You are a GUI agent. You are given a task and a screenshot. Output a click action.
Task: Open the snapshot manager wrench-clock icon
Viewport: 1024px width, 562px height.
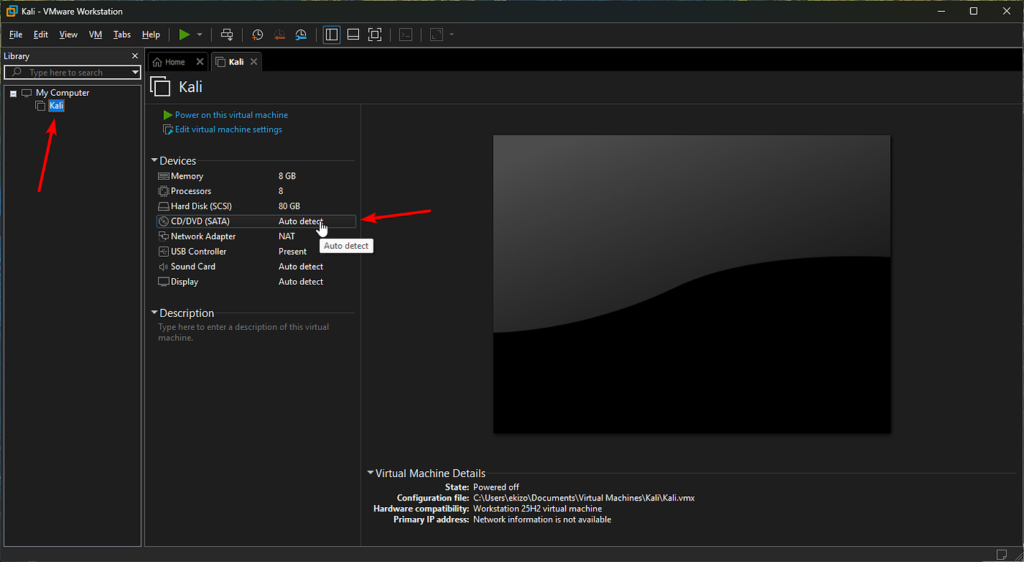301,35
